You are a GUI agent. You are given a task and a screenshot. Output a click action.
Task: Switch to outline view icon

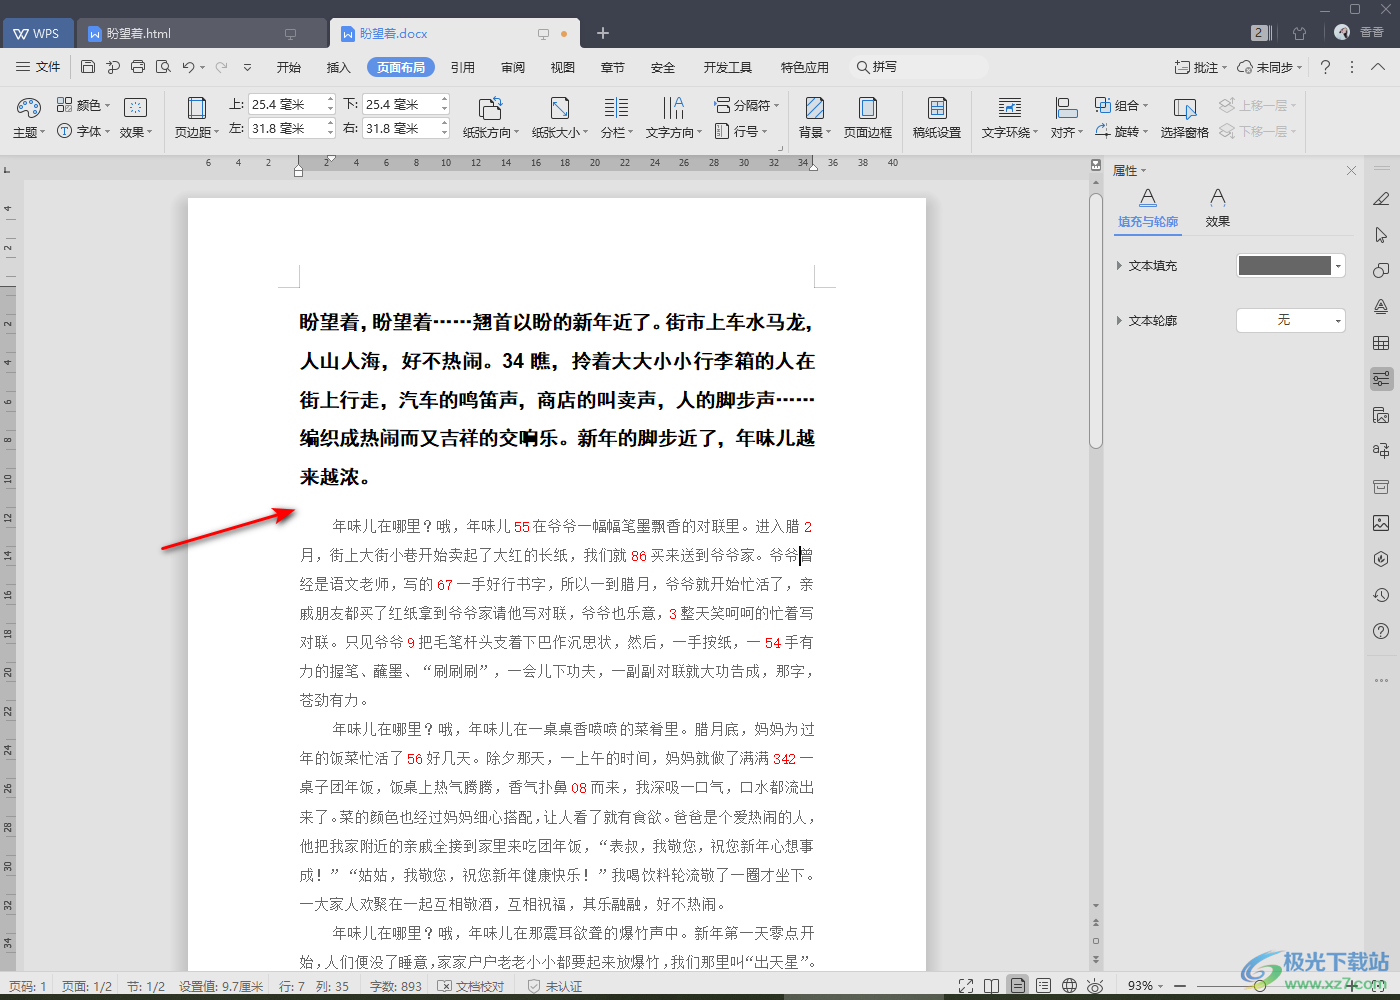point(1043,986)
